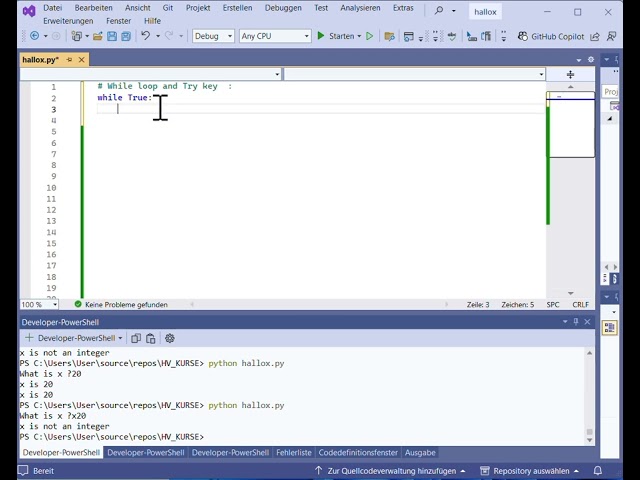
Task: Click the paste icon in PowerShell toolbar
Action: tap(151, 338)
